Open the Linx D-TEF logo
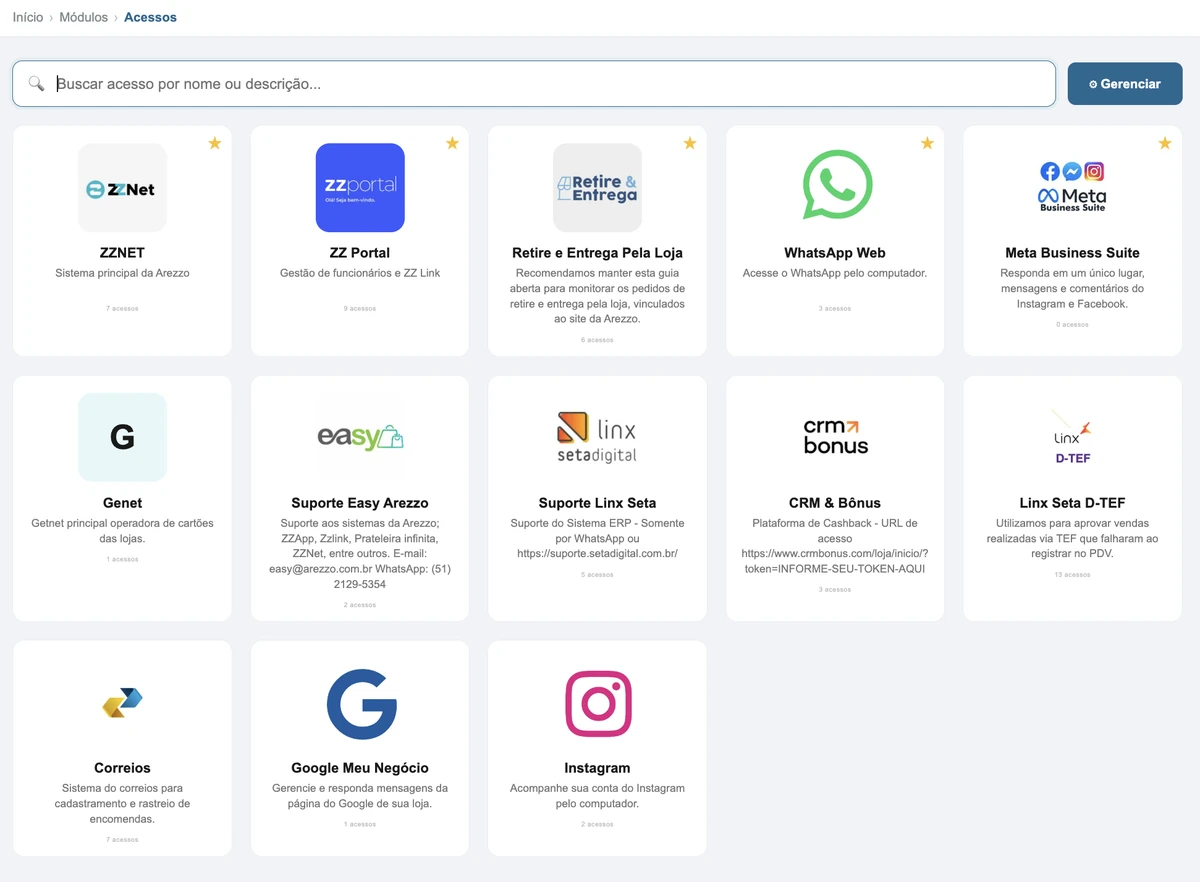The height and width of the screenshot is (882, 1200). (1073, 438)
